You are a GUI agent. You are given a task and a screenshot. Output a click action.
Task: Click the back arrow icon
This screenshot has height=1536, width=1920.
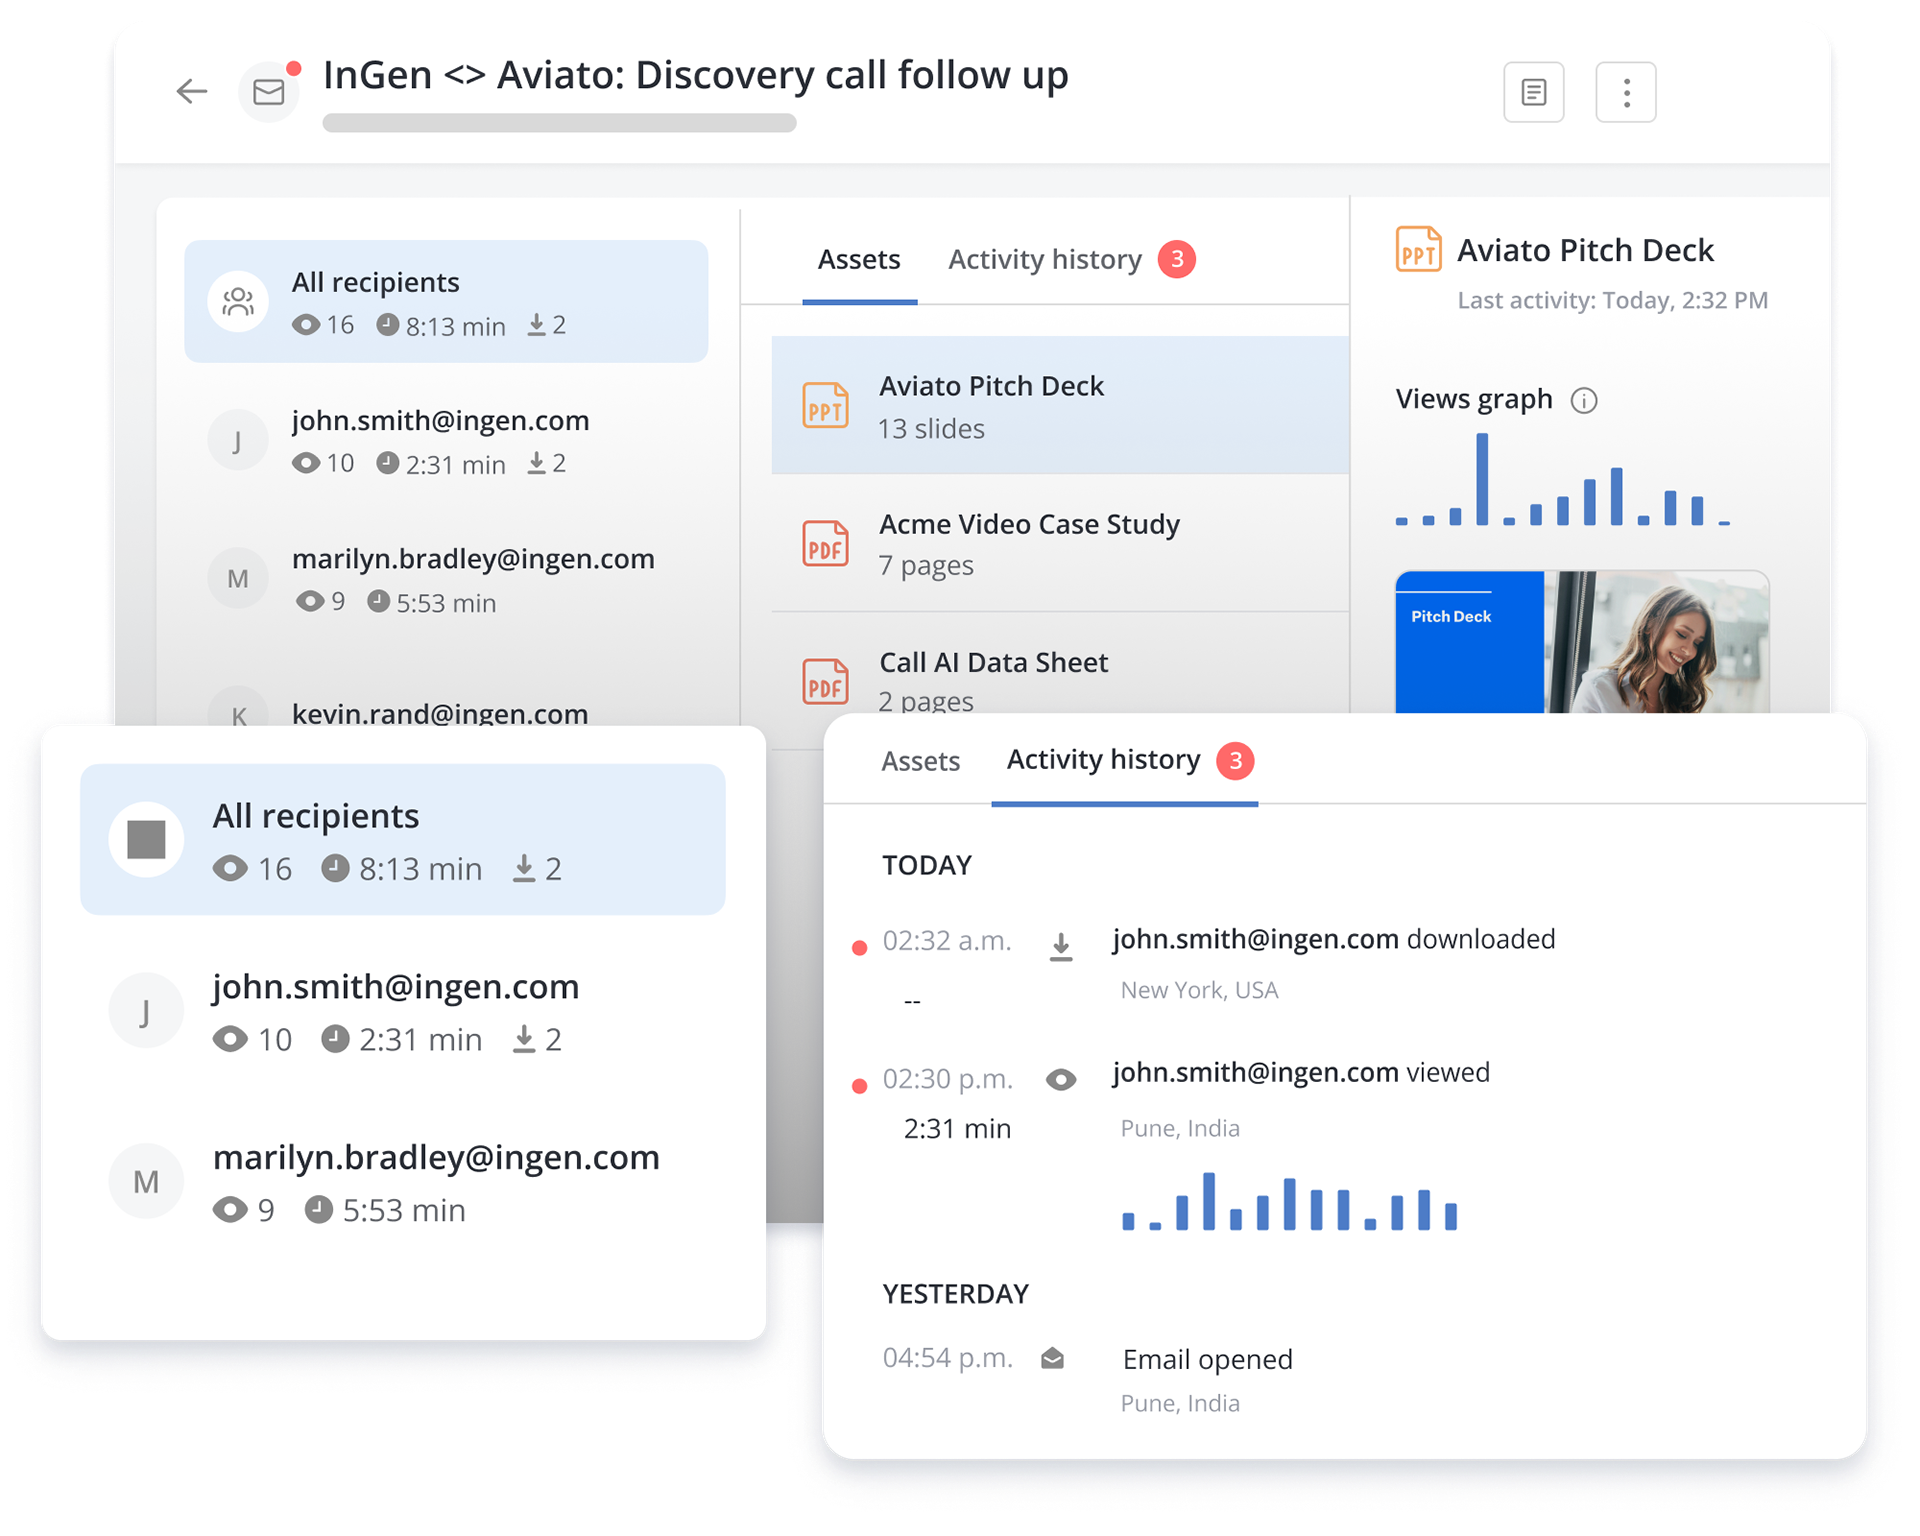[x=191, y=91]
